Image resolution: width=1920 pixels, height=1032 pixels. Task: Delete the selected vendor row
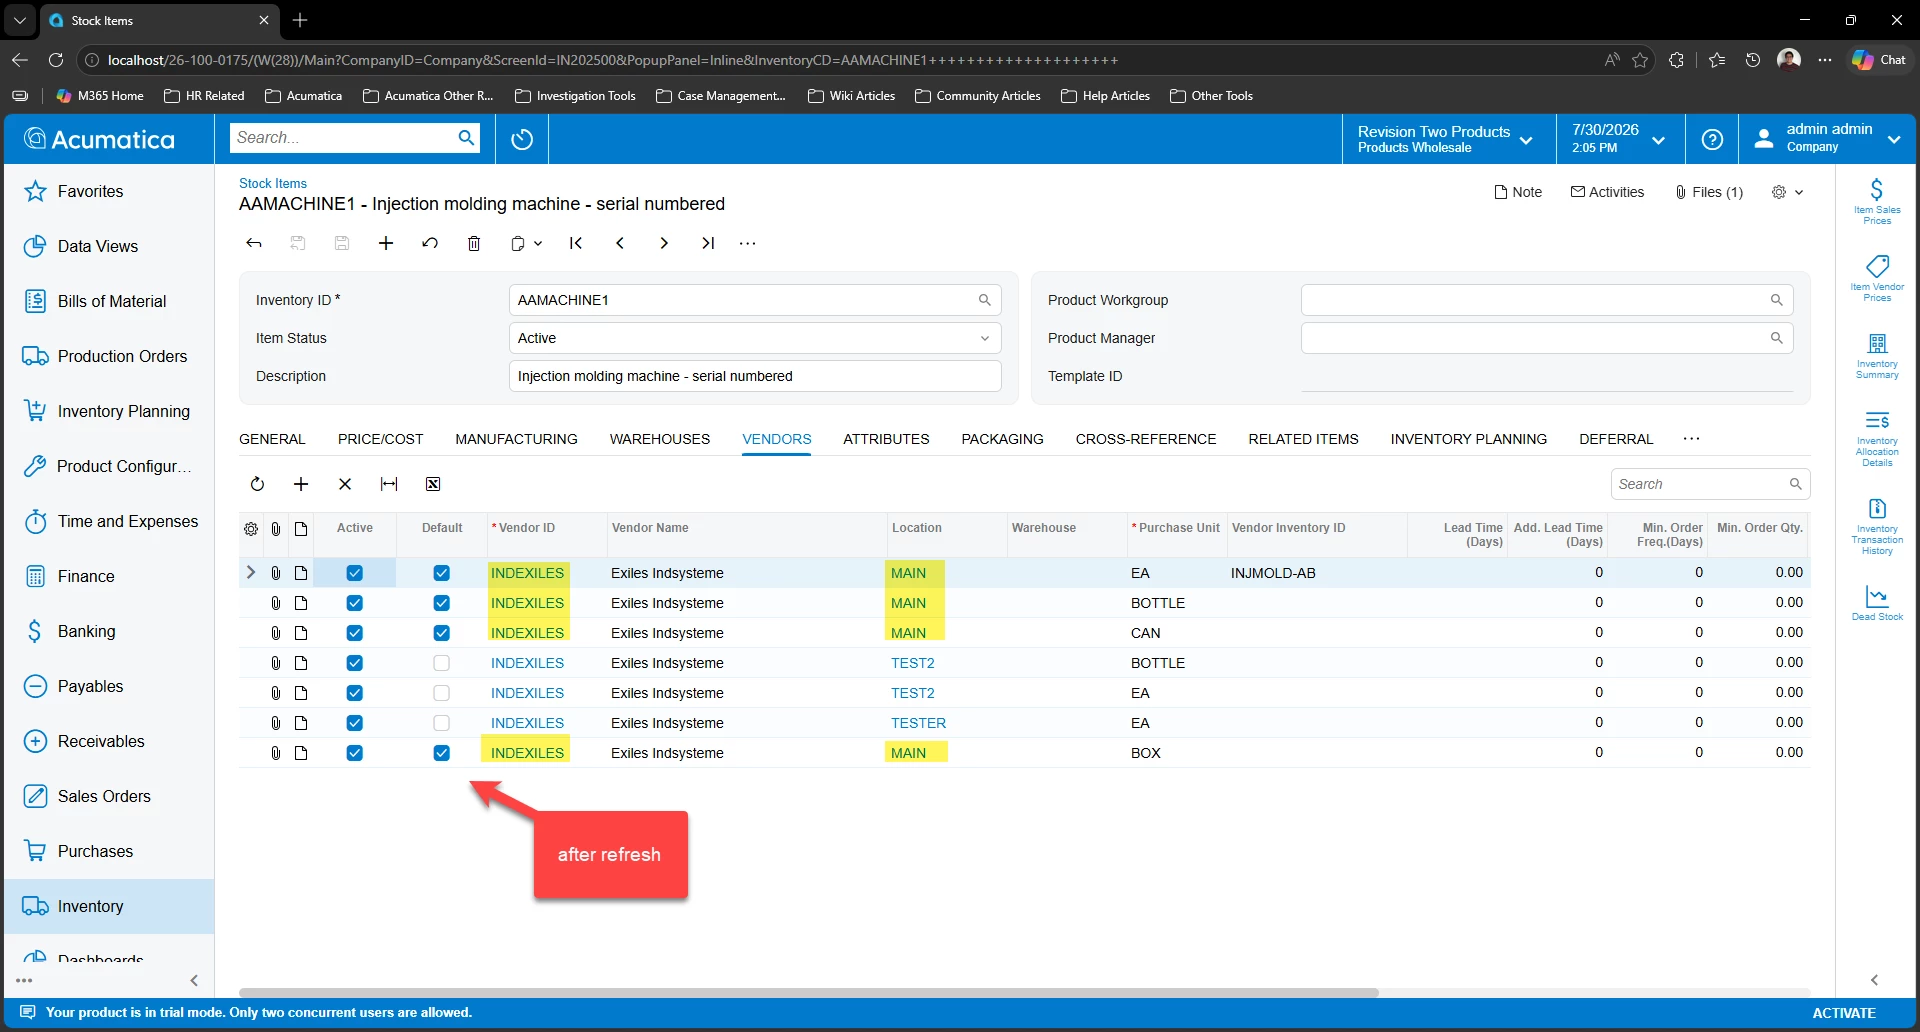click(345, 484)
